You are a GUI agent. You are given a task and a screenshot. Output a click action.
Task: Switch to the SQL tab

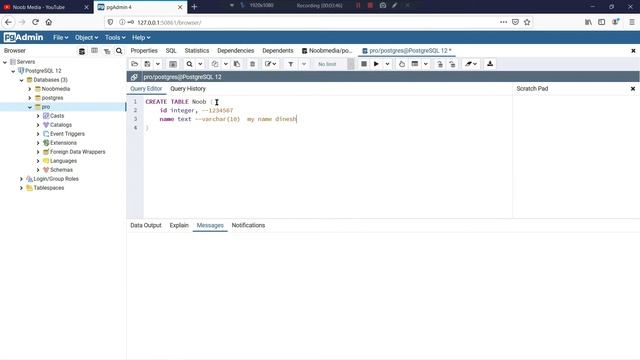pyautogui.click(x=171, y=51)
